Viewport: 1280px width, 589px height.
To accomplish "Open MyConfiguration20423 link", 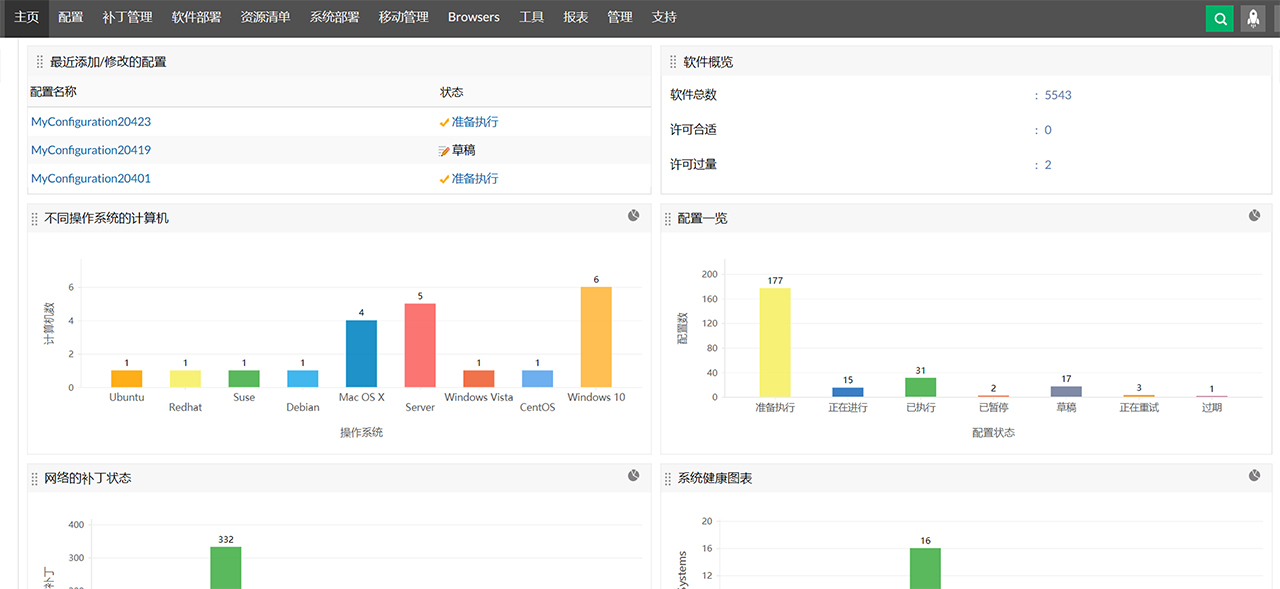I will 91,122.
